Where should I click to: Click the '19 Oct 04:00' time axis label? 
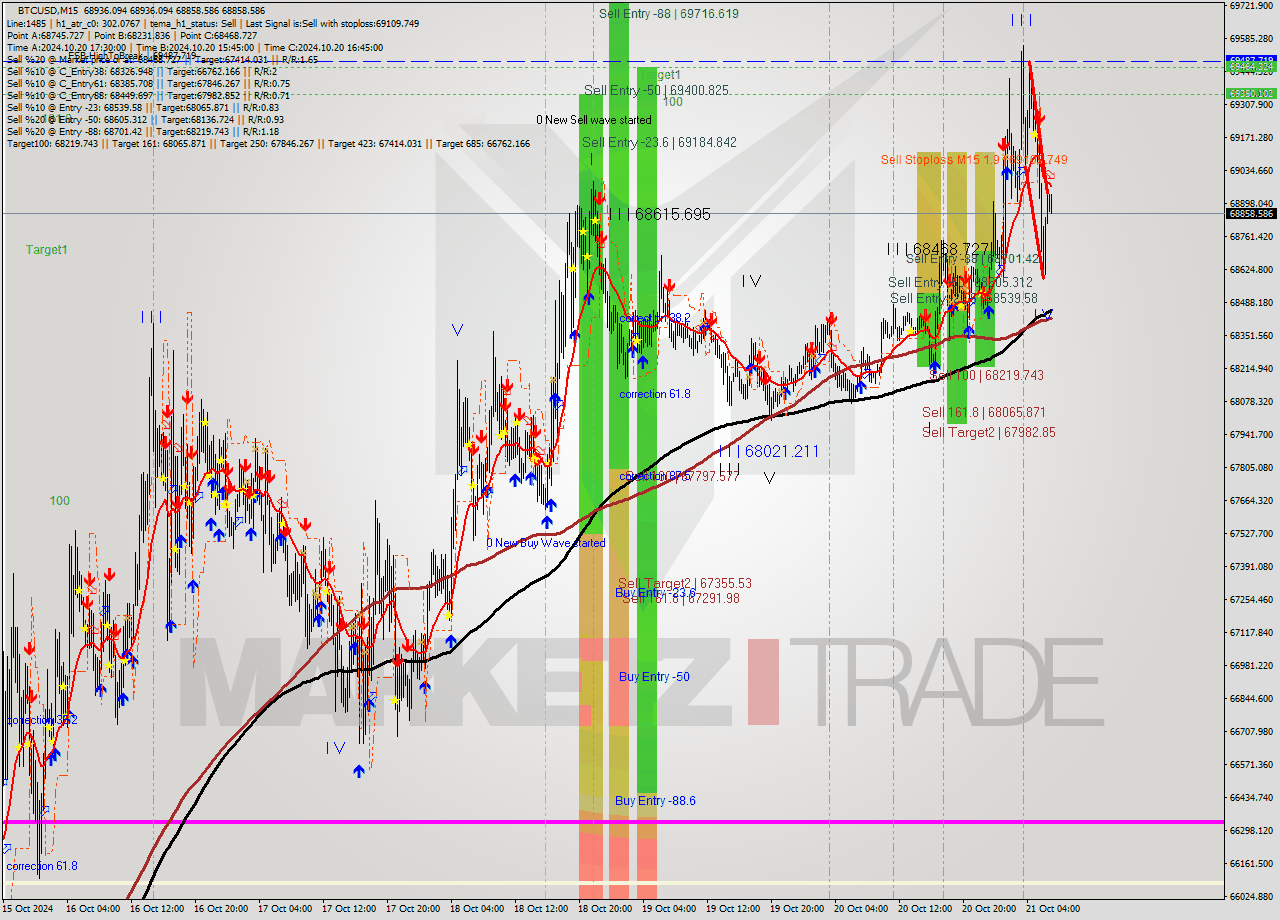tap(668, 909)
